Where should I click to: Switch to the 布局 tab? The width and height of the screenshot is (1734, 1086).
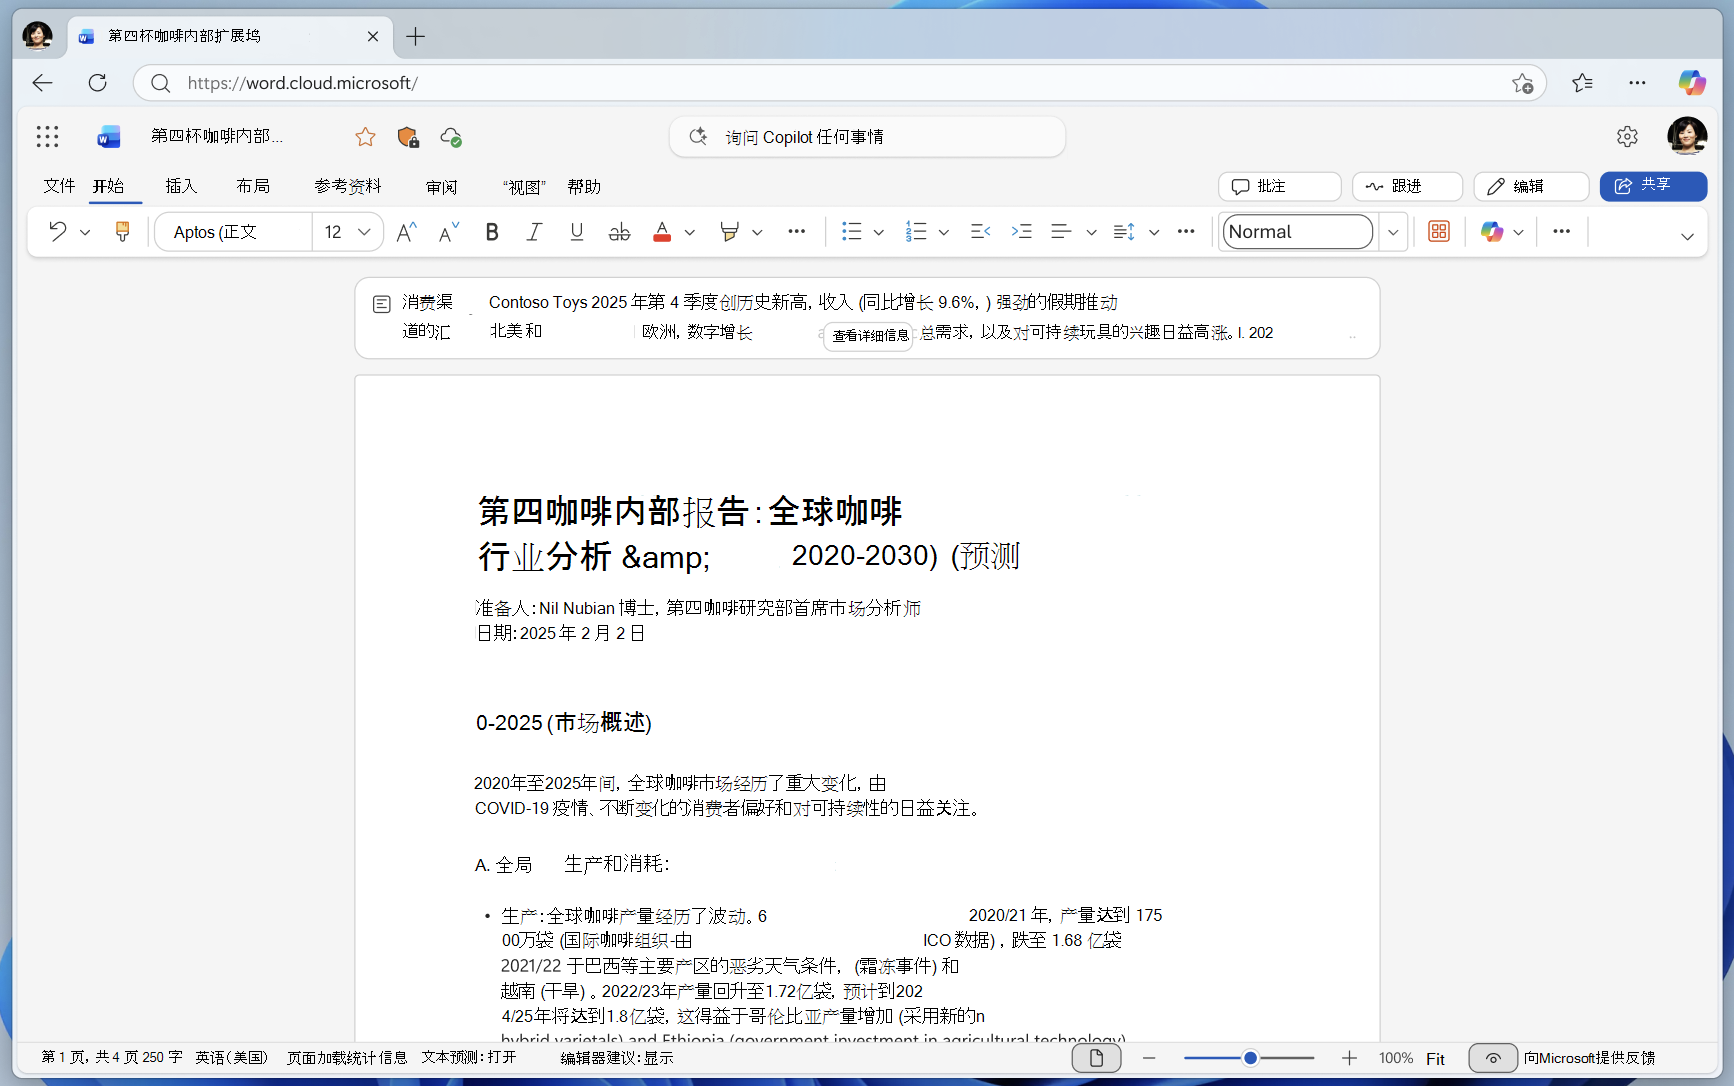pos(253,186)
